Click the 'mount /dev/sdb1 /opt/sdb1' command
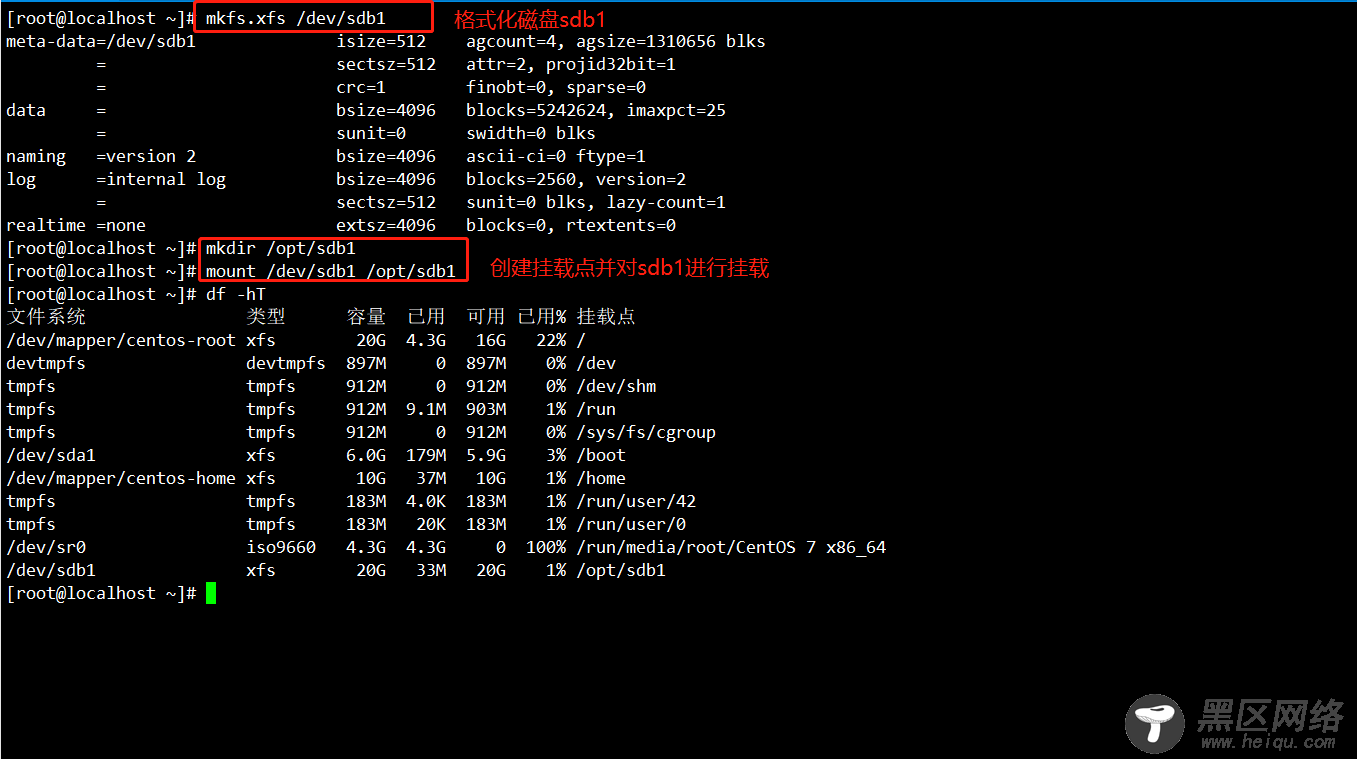 pos(331,271)
